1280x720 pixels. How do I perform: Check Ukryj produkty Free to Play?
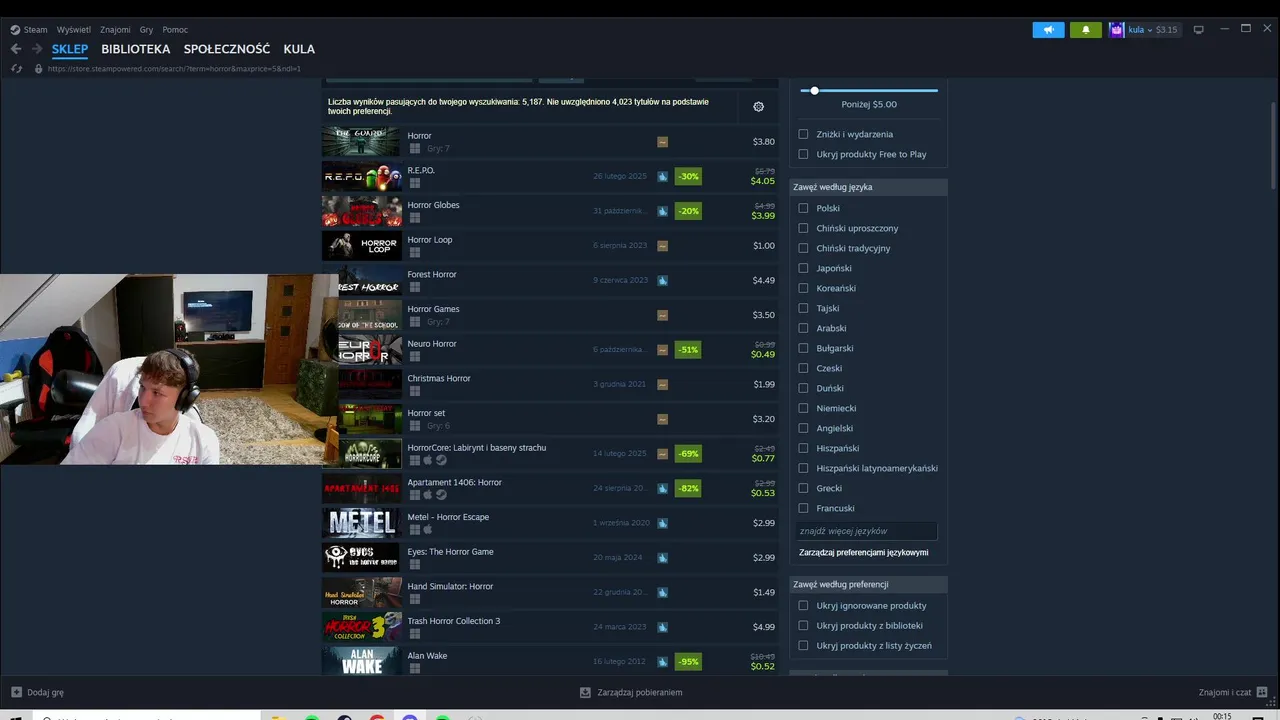tap(803, 154)
